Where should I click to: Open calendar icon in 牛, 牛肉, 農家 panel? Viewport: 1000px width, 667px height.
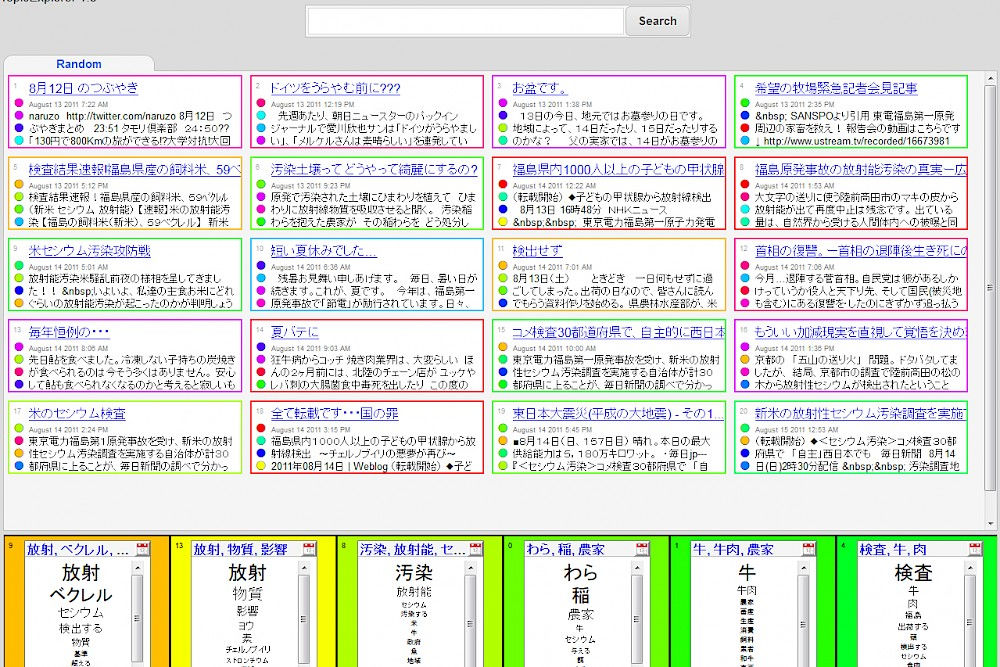pos(808,549)
